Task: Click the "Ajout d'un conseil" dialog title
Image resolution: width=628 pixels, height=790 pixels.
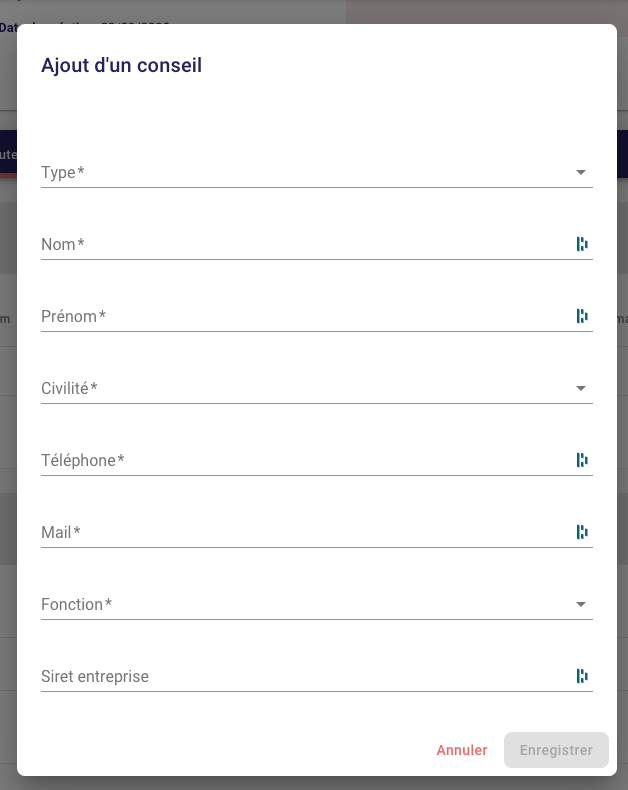Action: click(x=121, y=66)
